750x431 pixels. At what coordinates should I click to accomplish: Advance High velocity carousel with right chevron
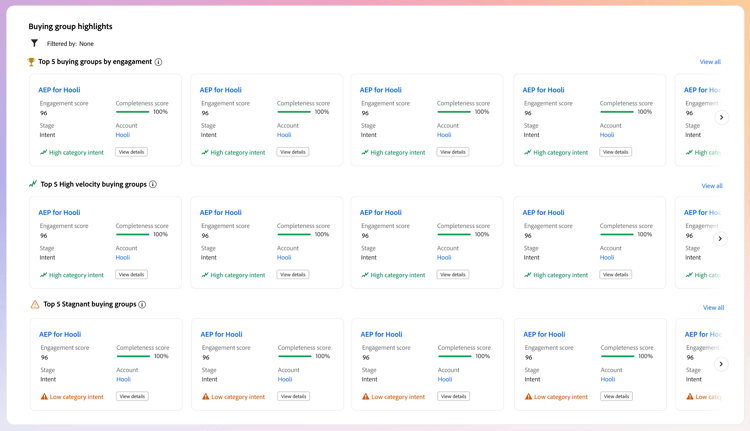point(720,239)
